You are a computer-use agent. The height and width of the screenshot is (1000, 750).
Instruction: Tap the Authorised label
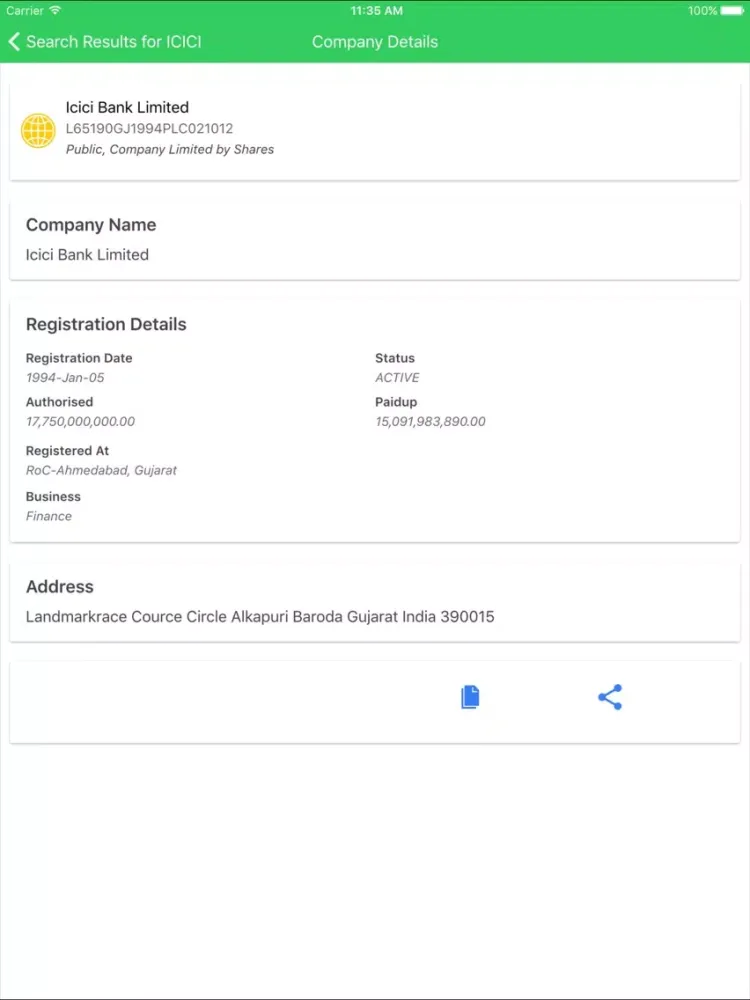pyautogui.click(x=59, y=402)
